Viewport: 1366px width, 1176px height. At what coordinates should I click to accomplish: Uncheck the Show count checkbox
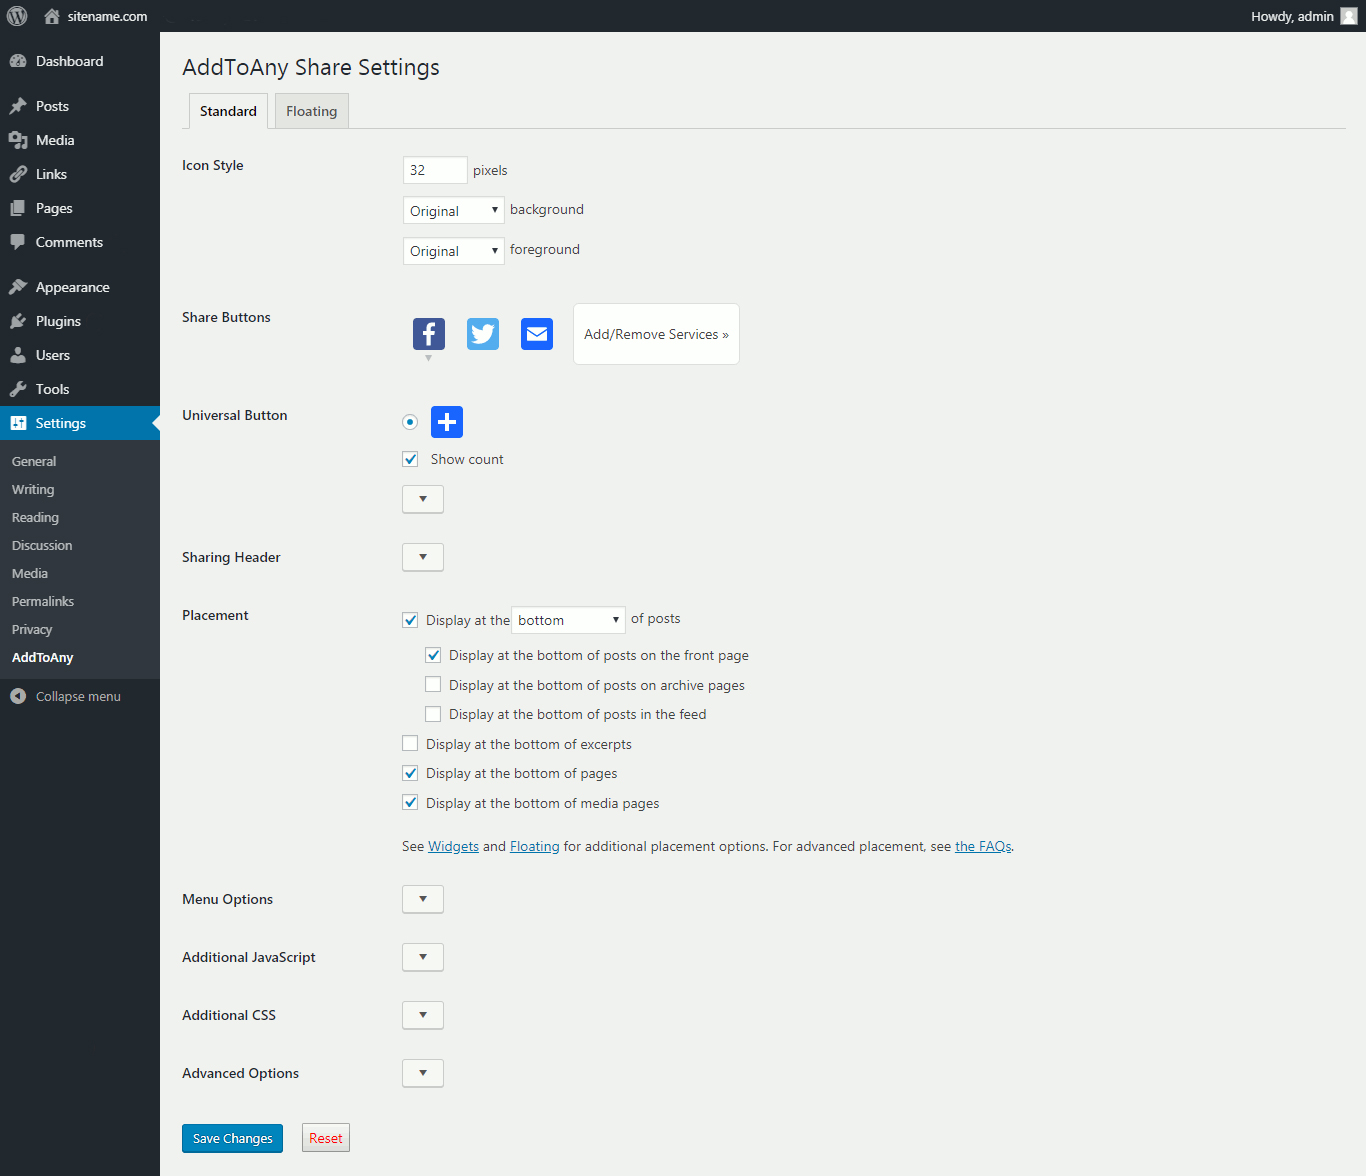(410, 459)
